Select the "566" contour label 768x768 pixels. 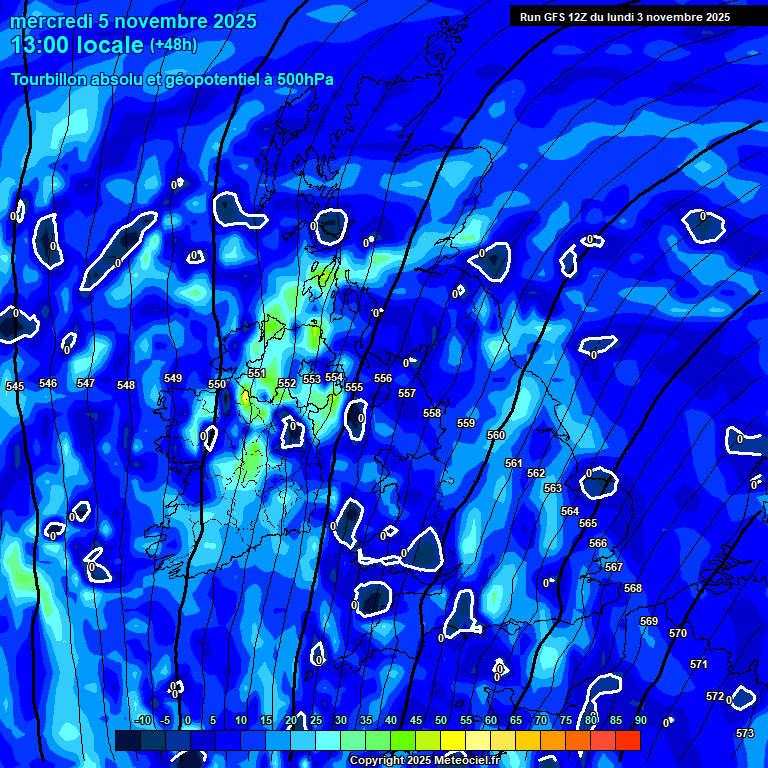[598, 544]
